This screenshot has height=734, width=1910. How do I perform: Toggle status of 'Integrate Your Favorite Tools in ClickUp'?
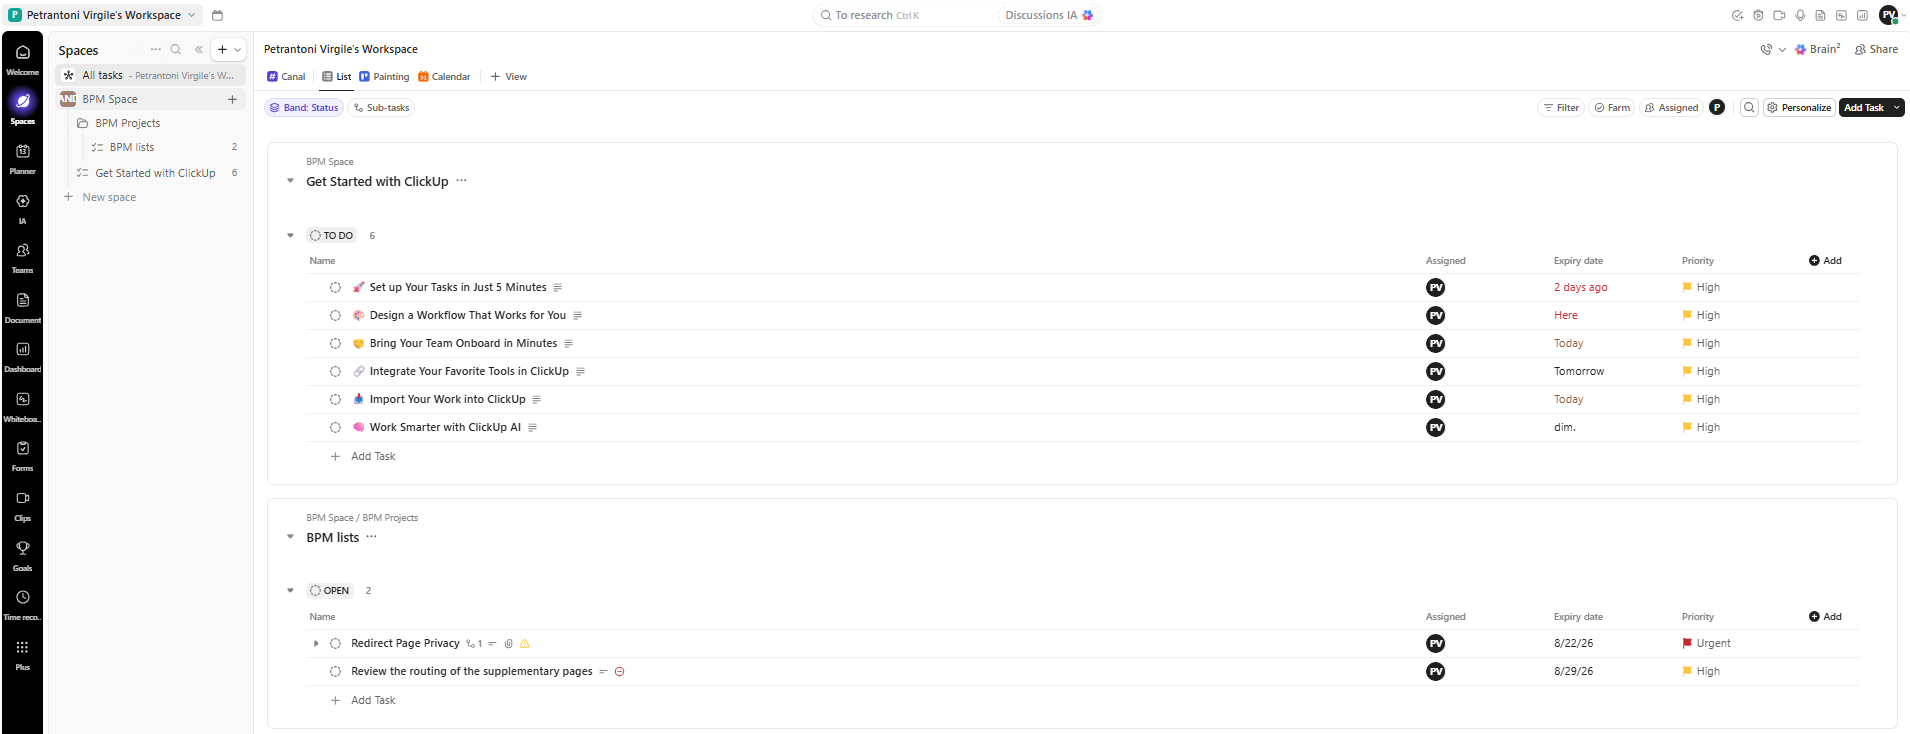336,371
